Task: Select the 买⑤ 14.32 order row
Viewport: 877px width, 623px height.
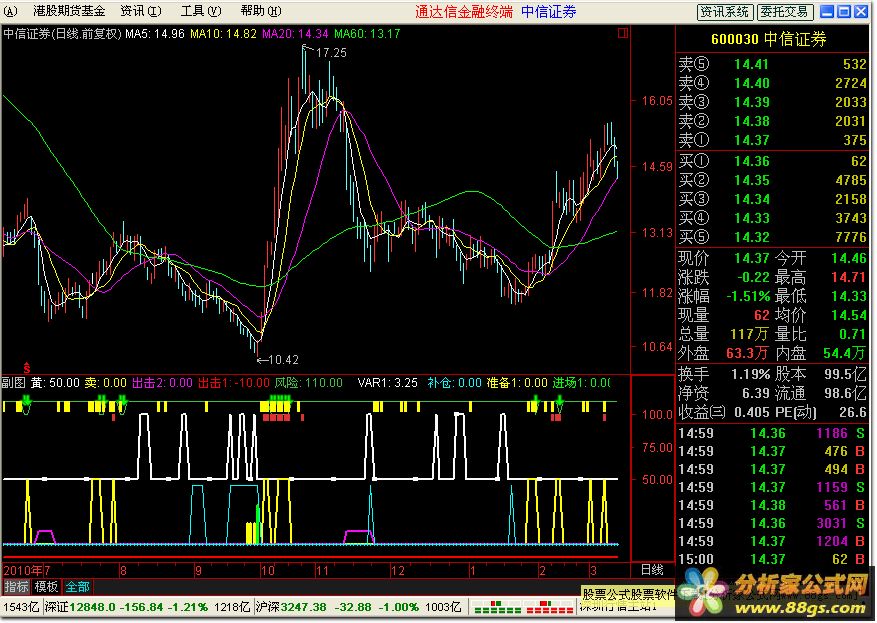Action: click(x=772, y=238)
